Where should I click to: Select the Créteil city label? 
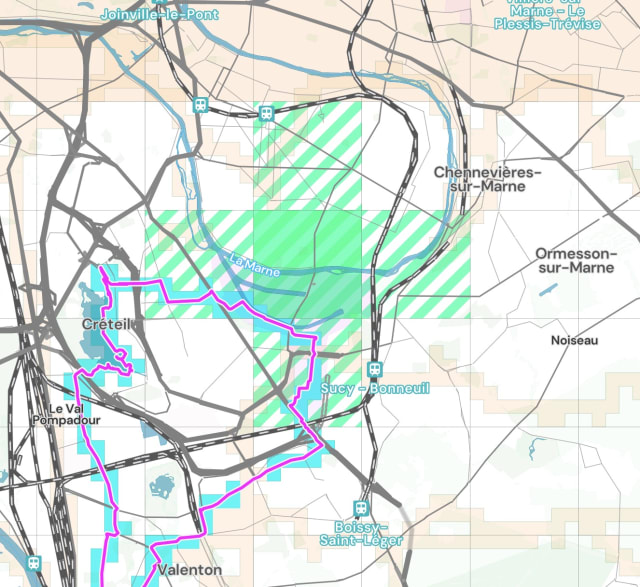[x=107, y=325]
